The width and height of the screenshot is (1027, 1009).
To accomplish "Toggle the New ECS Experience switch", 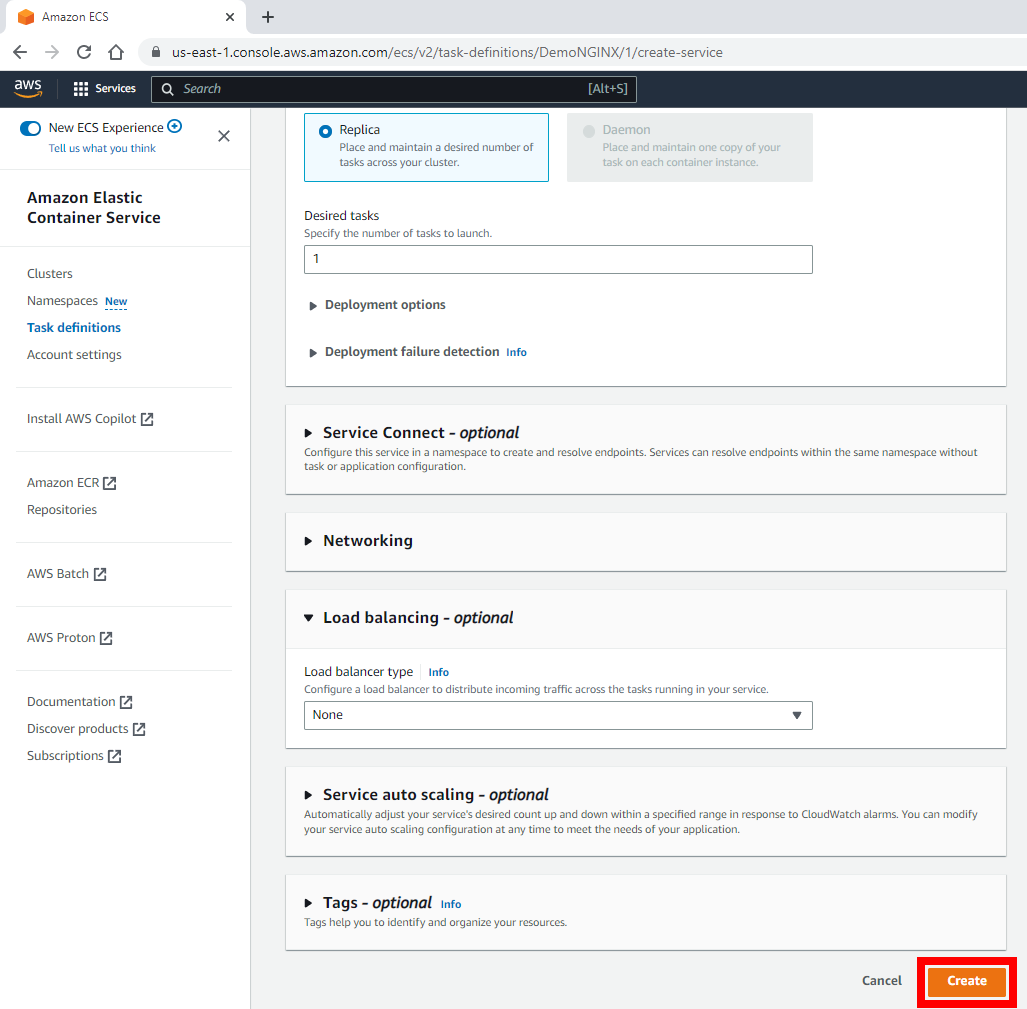I will 31,128.
